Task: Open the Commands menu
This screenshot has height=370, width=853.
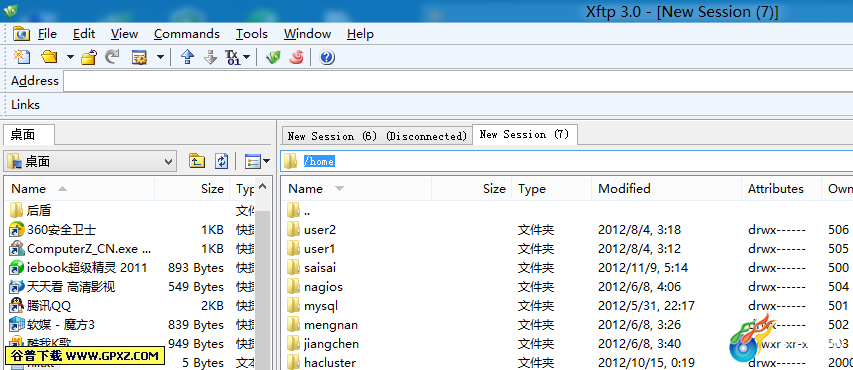Action: pos(187,34)
